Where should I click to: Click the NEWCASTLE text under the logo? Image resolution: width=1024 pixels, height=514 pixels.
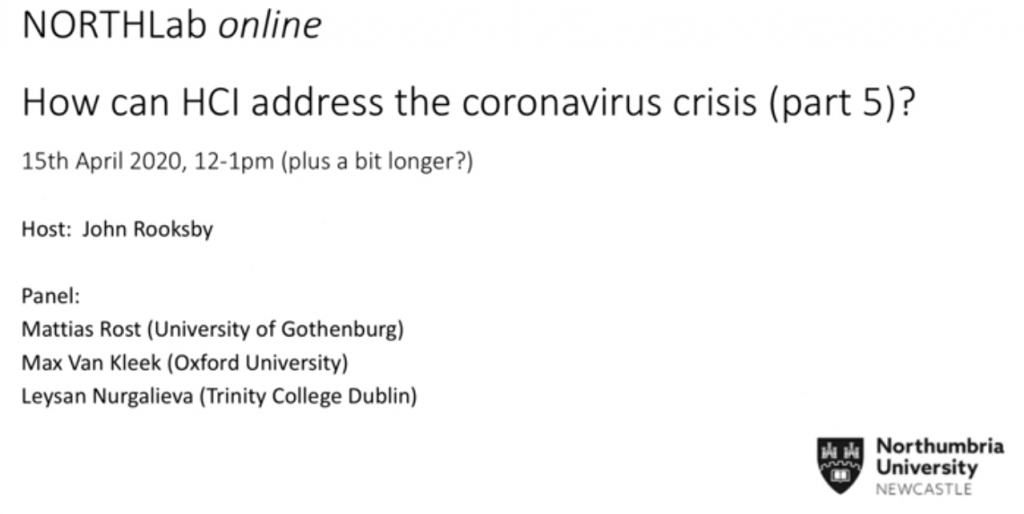click(x=923, y=489)
